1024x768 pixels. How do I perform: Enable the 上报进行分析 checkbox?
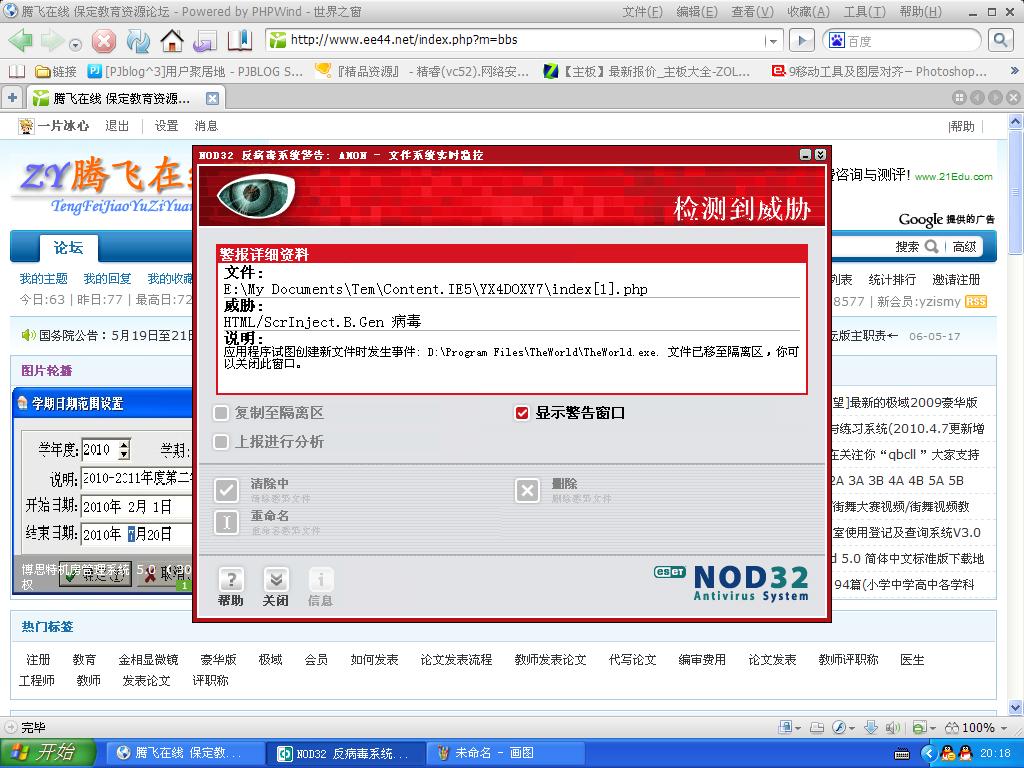point(221,442)
